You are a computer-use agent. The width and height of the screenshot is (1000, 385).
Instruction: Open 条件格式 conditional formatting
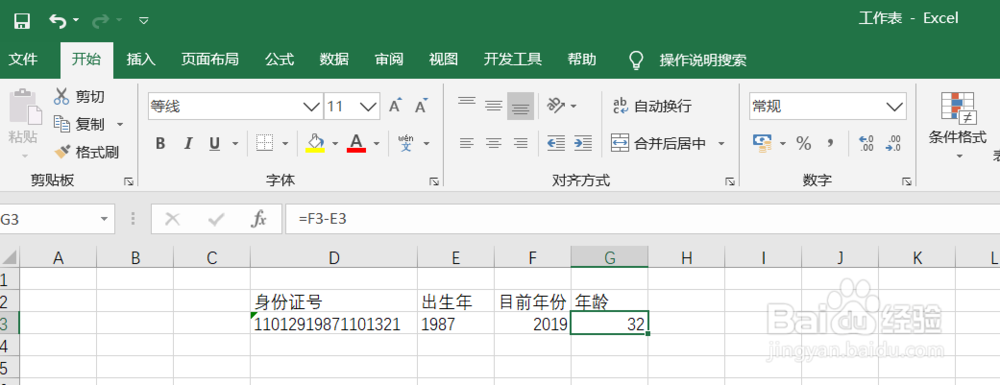click(958, 126)
